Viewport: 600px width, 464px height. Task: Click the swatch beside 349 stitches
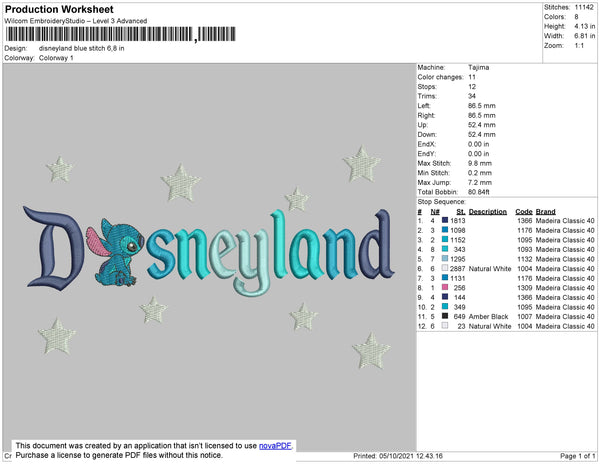pyautogui.click(x=445, y=306)
